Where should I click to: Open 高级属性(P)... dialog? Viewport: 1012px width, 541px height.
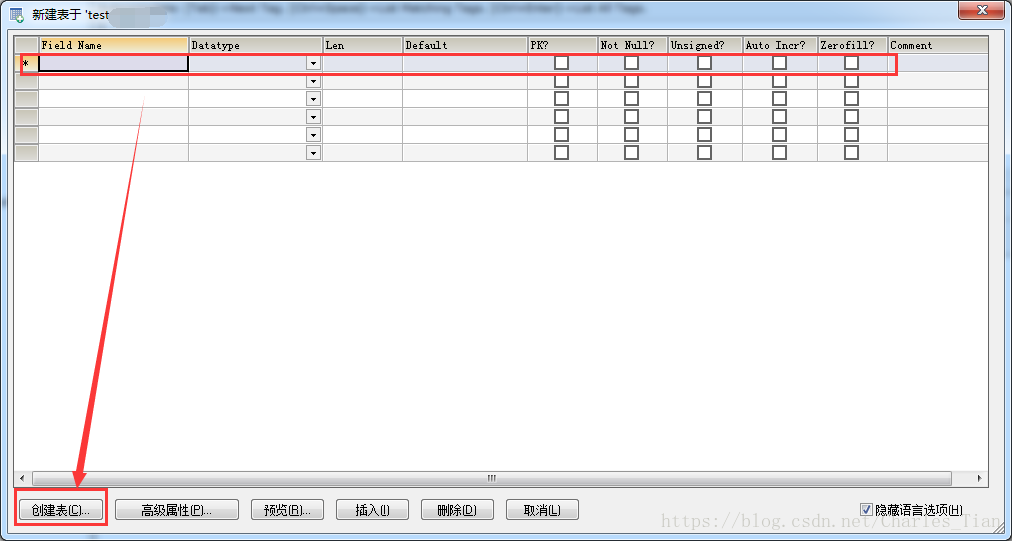pos(177,509)
